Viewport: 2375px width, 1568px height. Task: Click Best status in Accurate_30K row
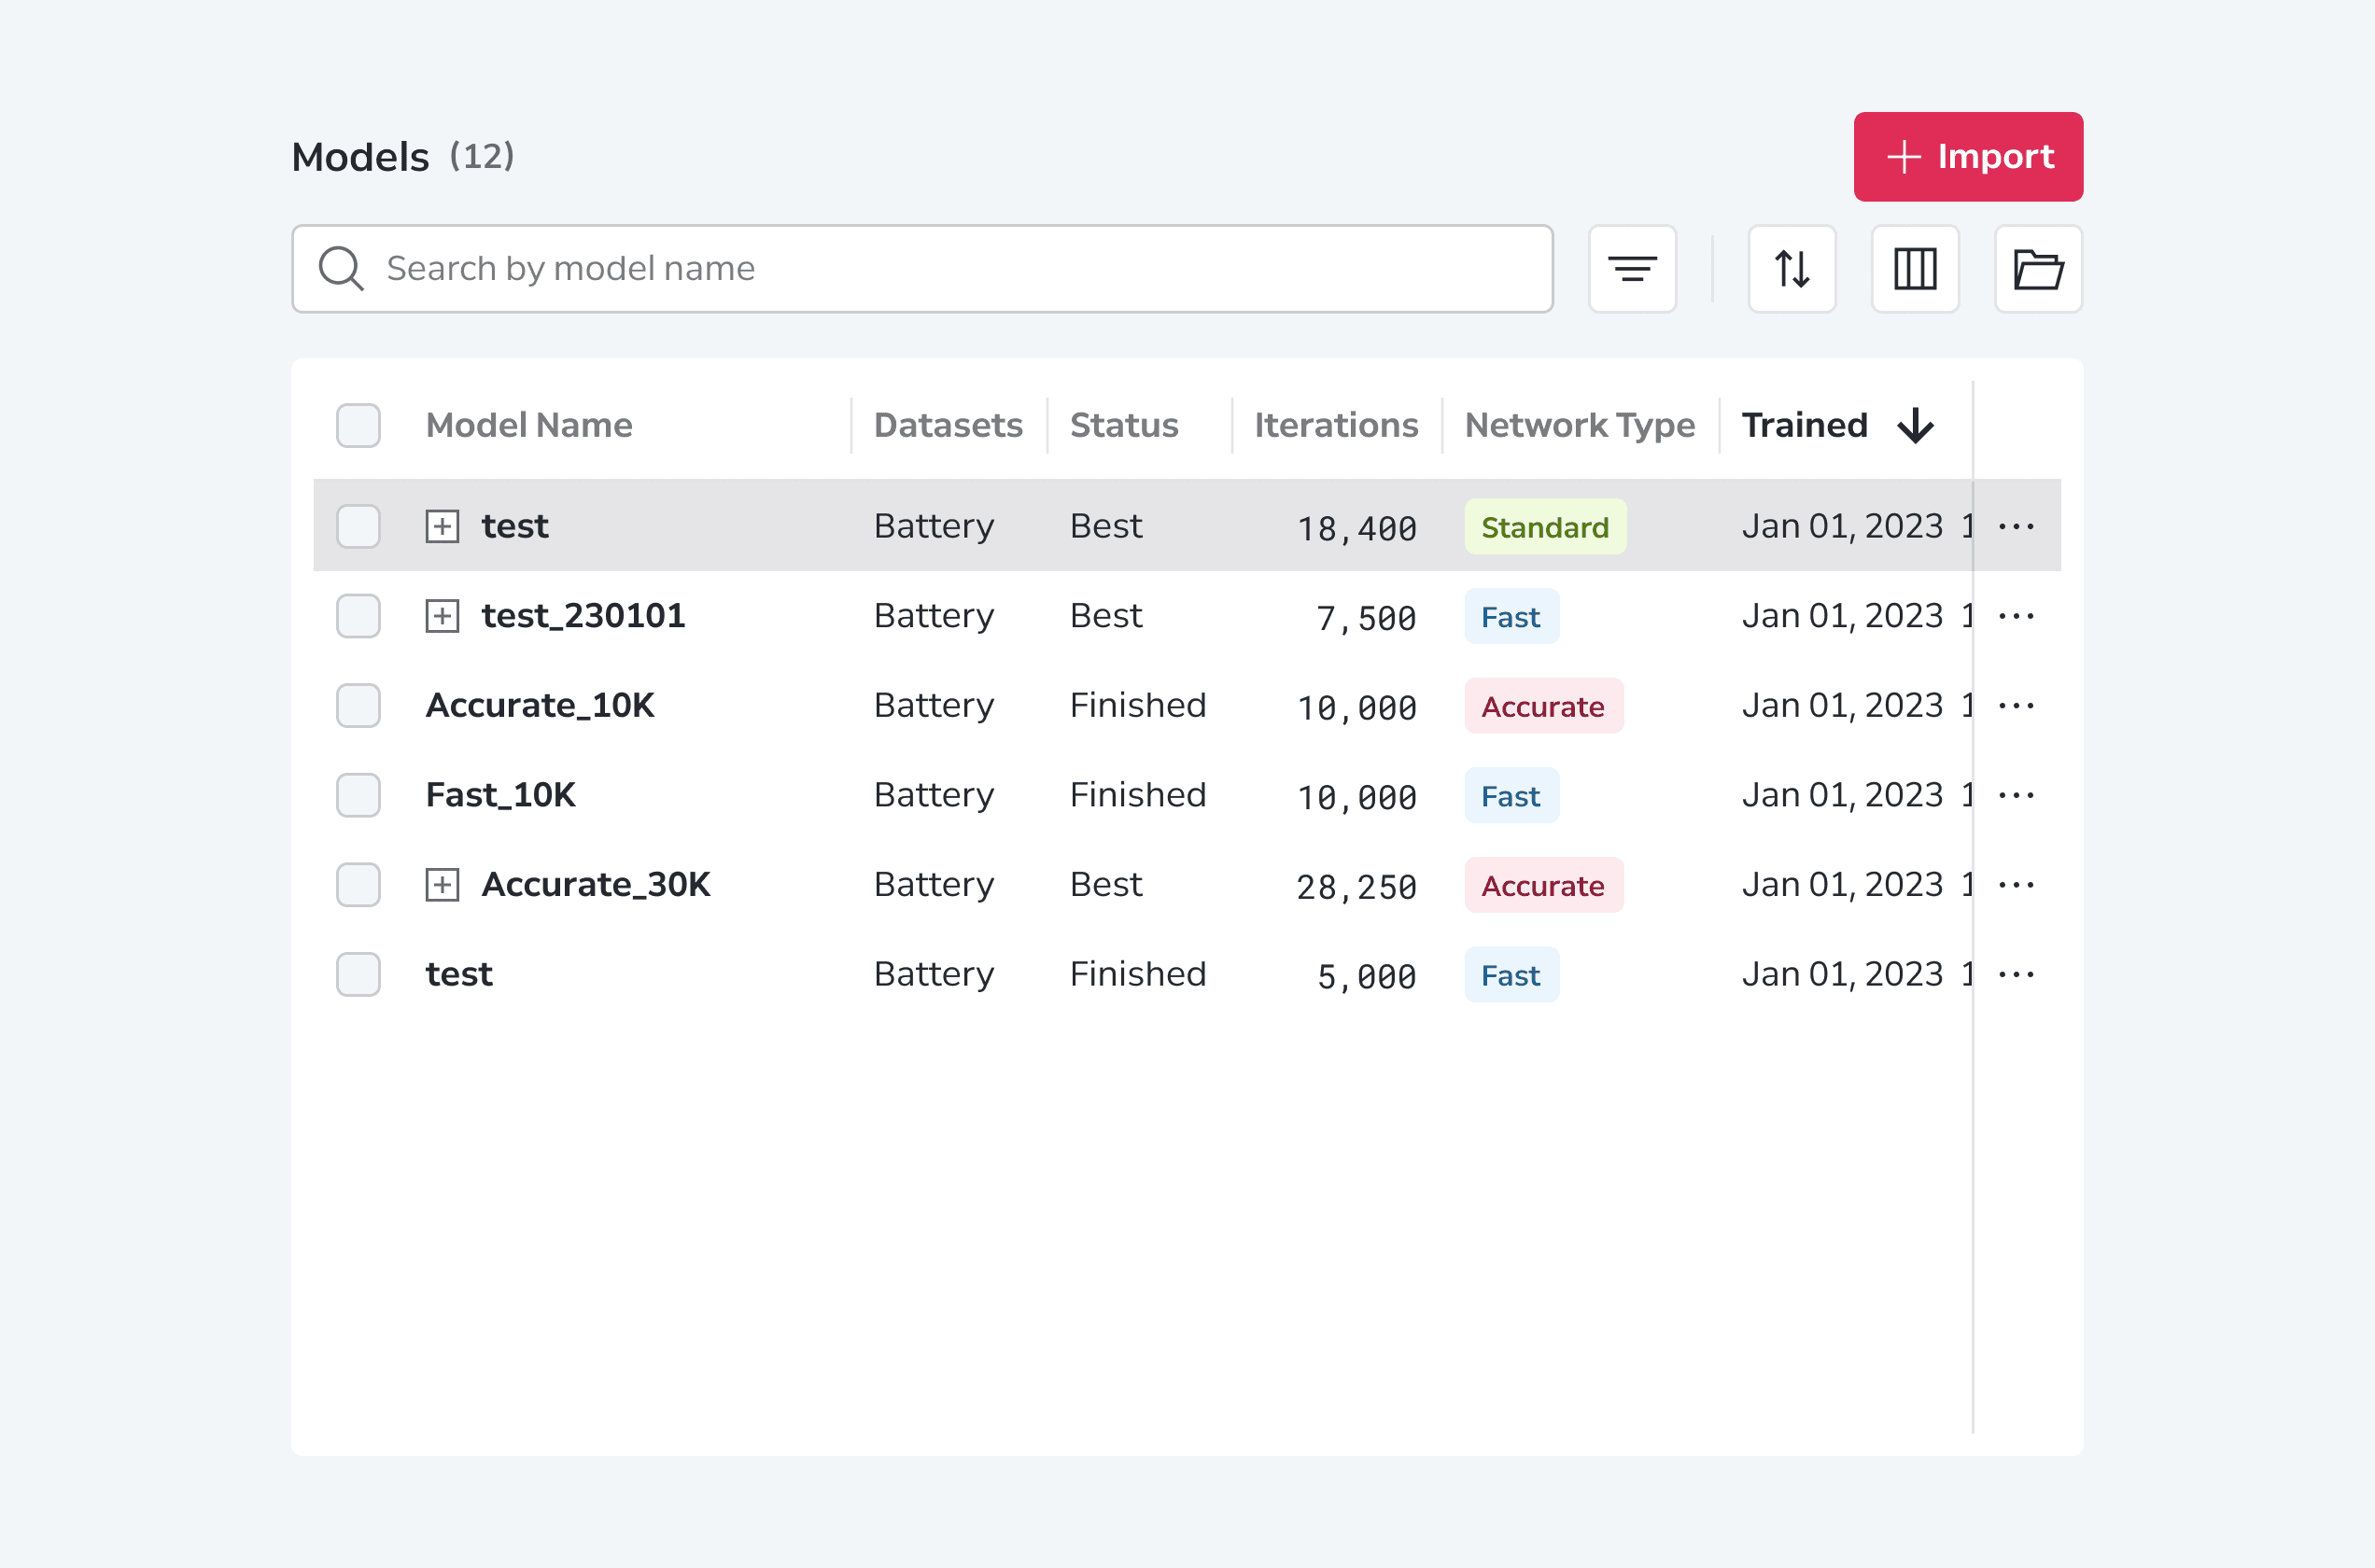pos(1106,885)
